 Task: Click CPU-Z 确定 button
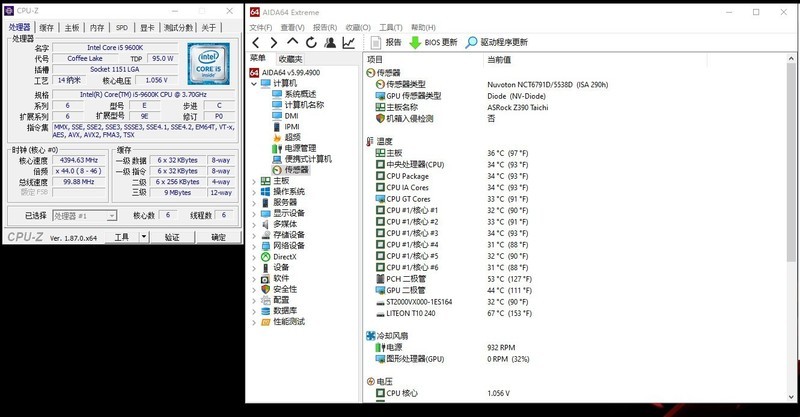click(x=218, y=237)
